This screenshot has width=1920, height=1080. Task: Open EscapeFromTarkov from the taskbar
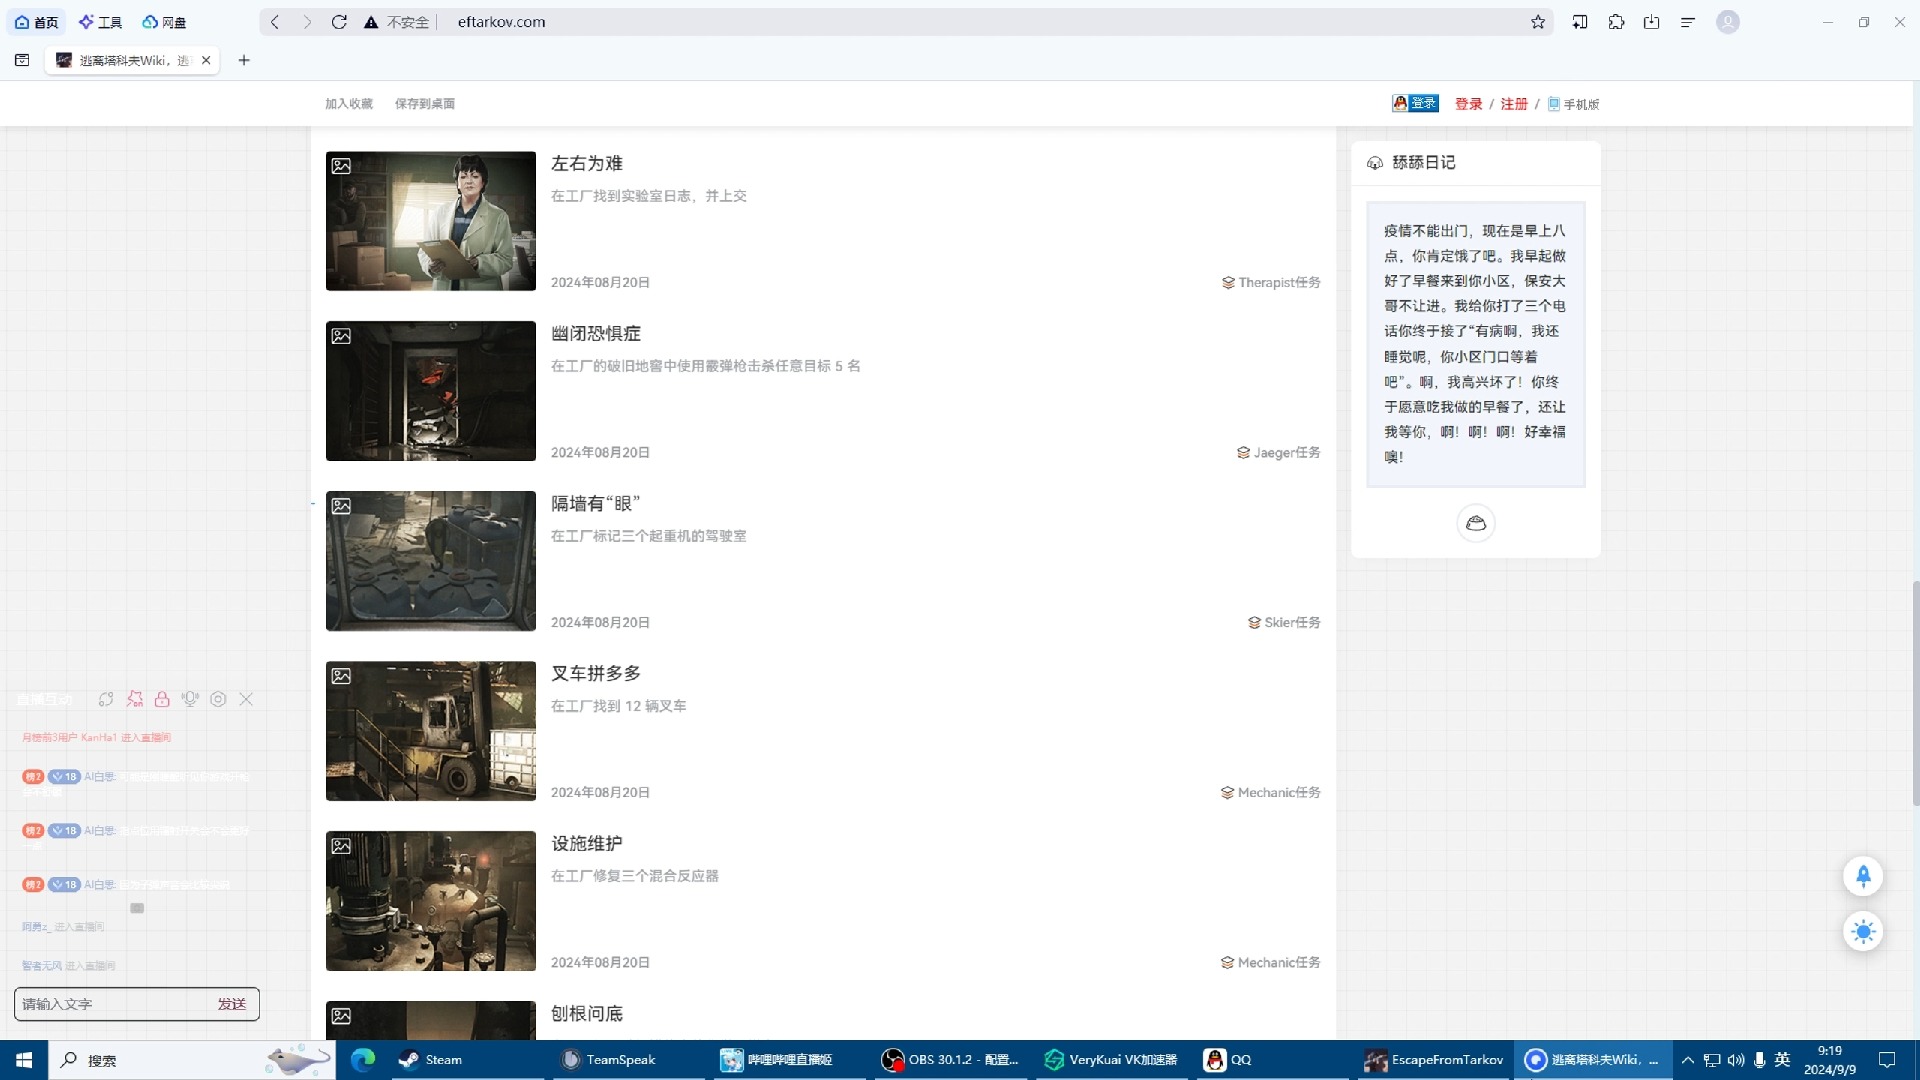1433,1060
